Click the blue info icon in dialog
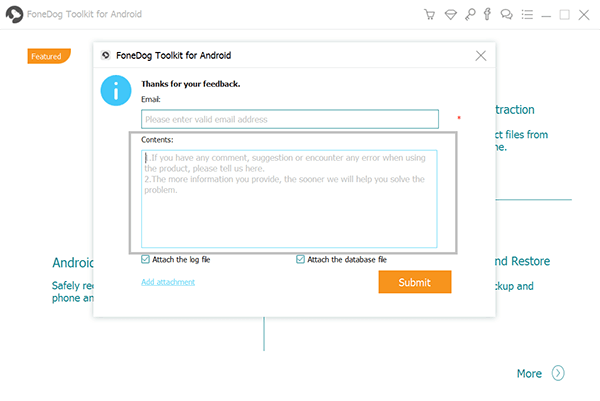Screen dimensions: 600x401 coord(116,90)
